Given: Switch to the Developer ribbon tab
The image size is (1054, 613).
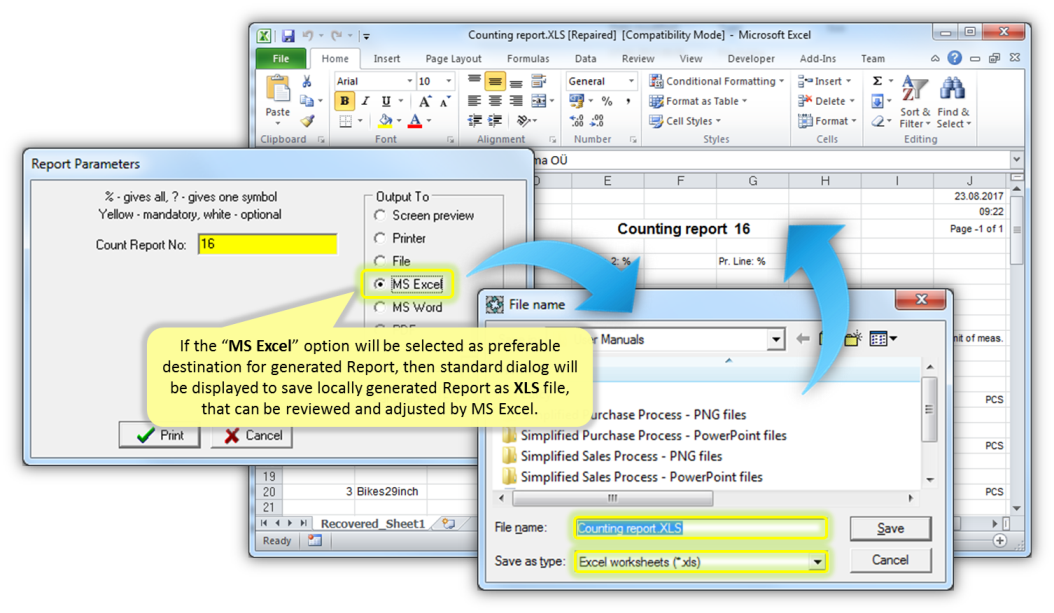Looking at the screenshot, I should (x=751, y=58).
